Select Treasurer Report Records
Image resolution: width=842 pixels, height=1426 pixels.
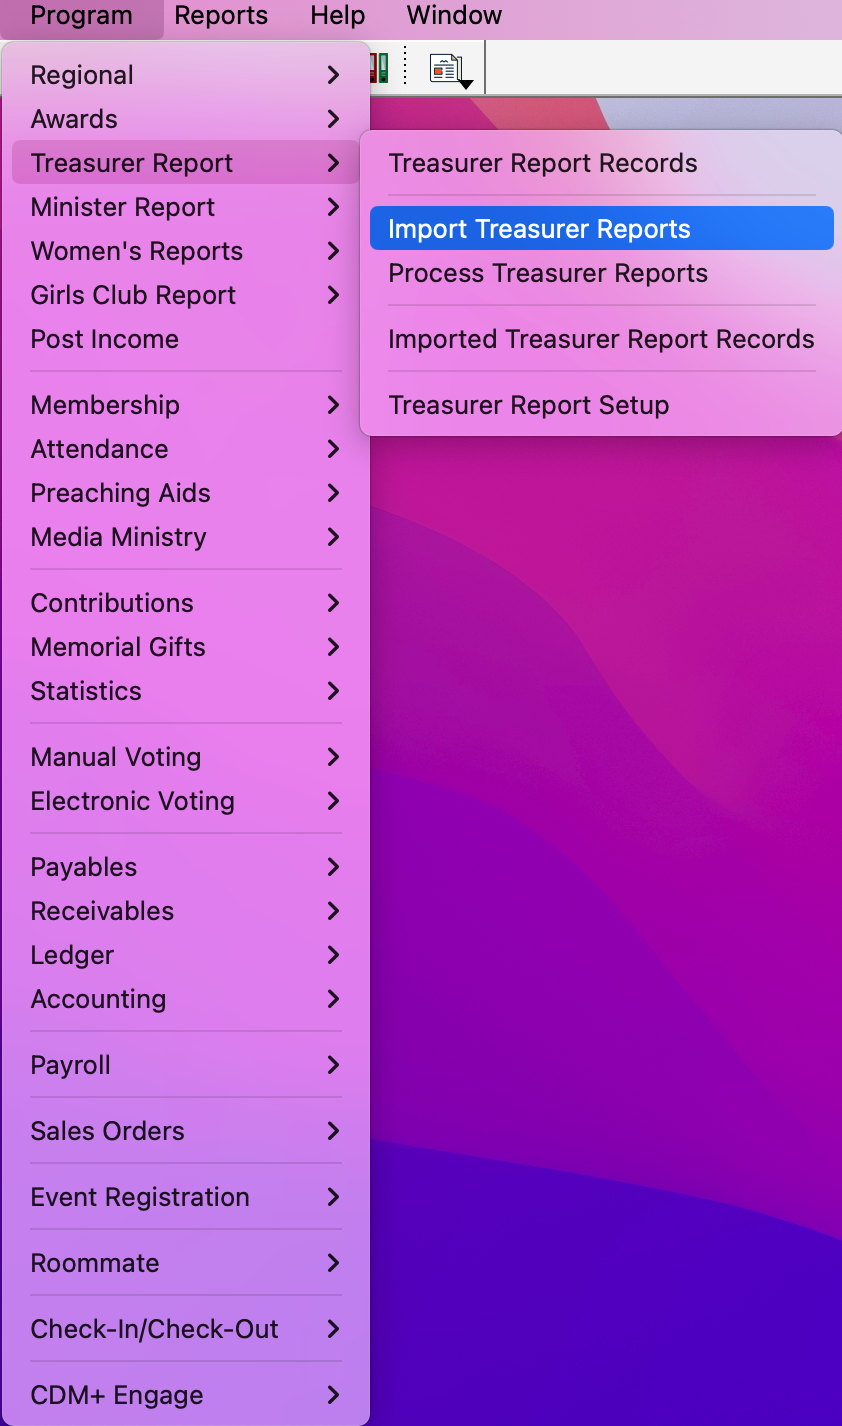point(600,162)
